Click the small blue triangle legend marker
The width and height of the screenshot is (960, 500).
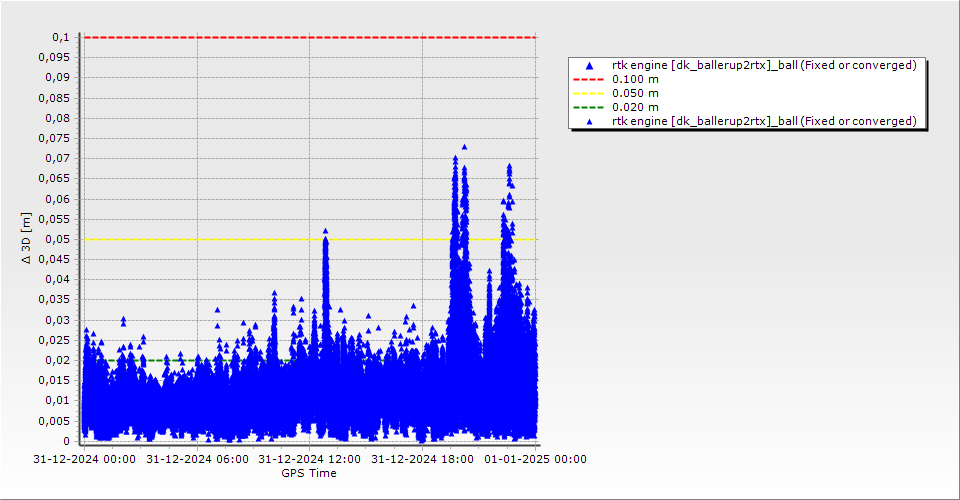coord(590,122)
